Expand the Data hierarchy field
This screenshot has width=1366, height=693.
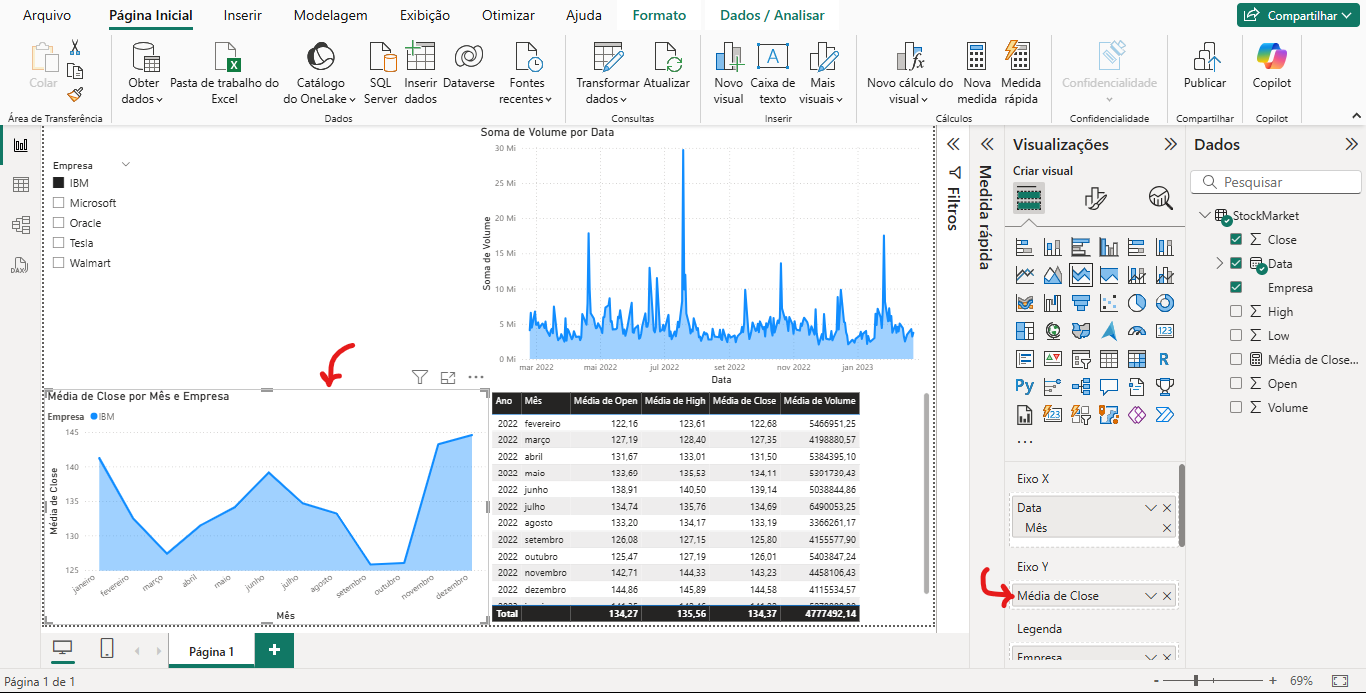pos(1219,263)
